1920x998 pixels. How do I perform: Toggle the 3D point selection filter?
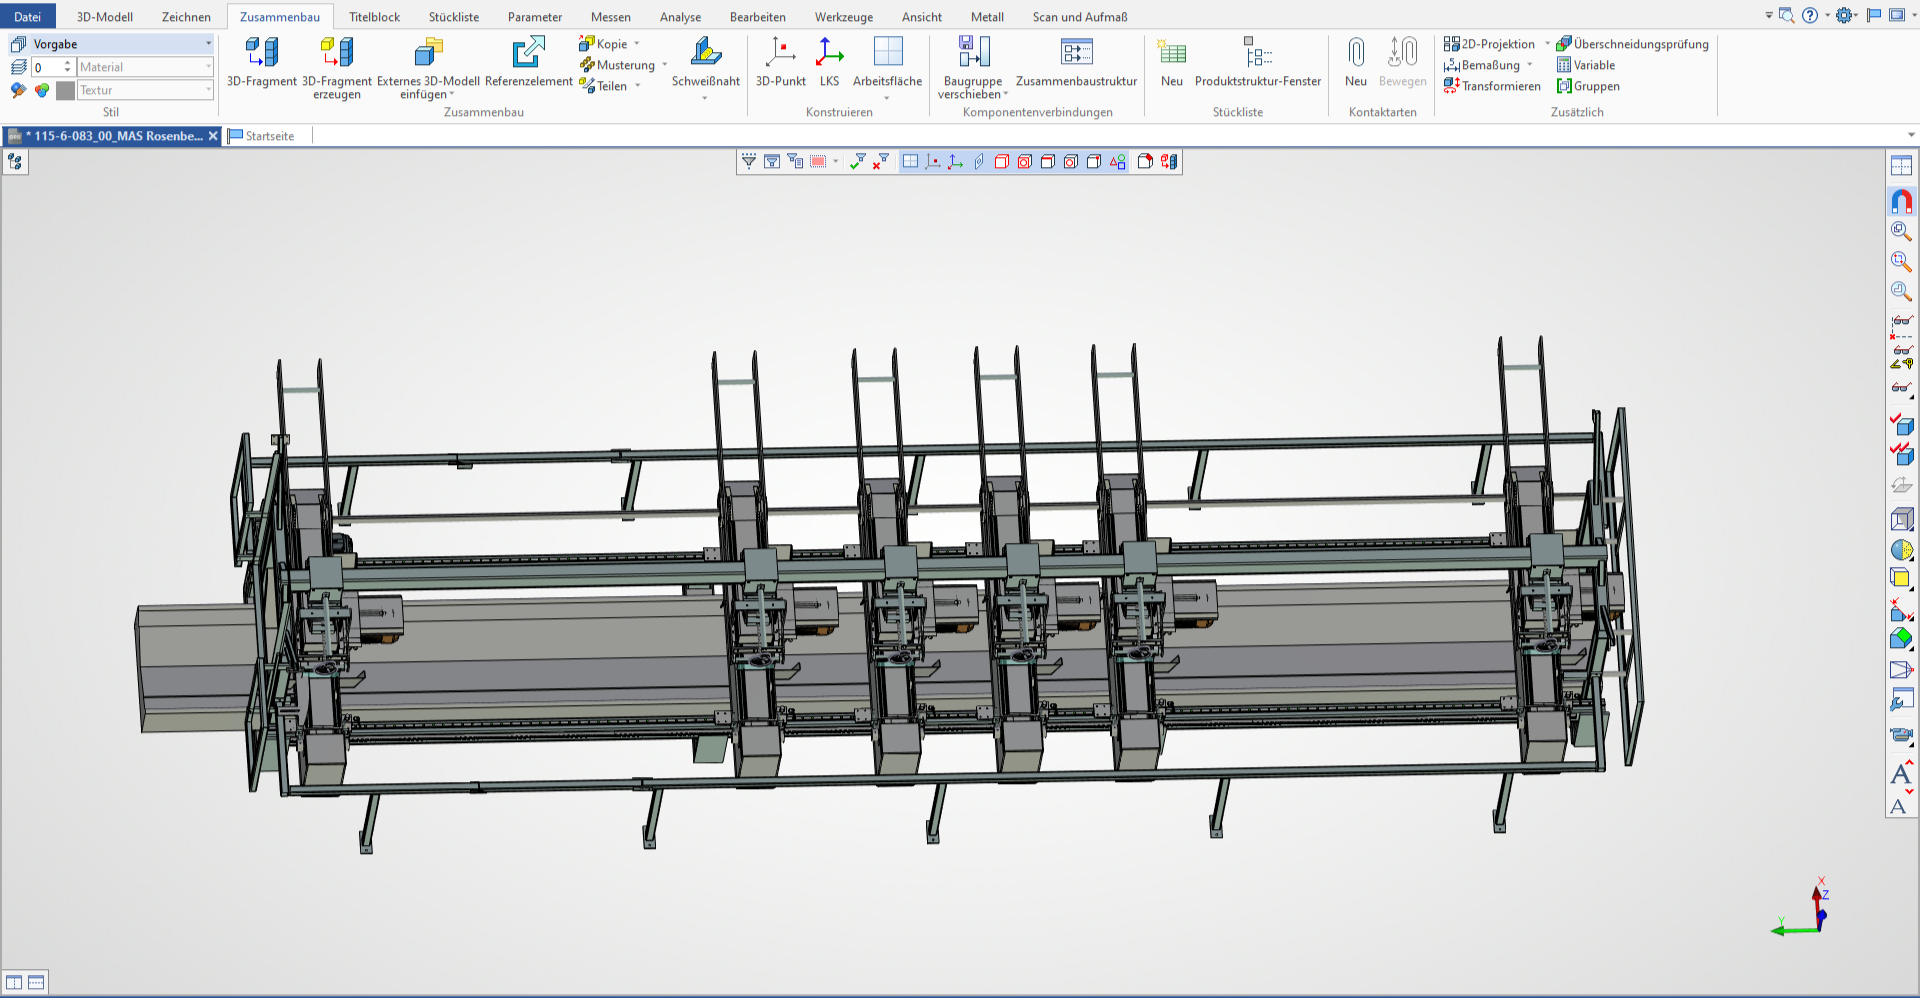tap(933, 162)
